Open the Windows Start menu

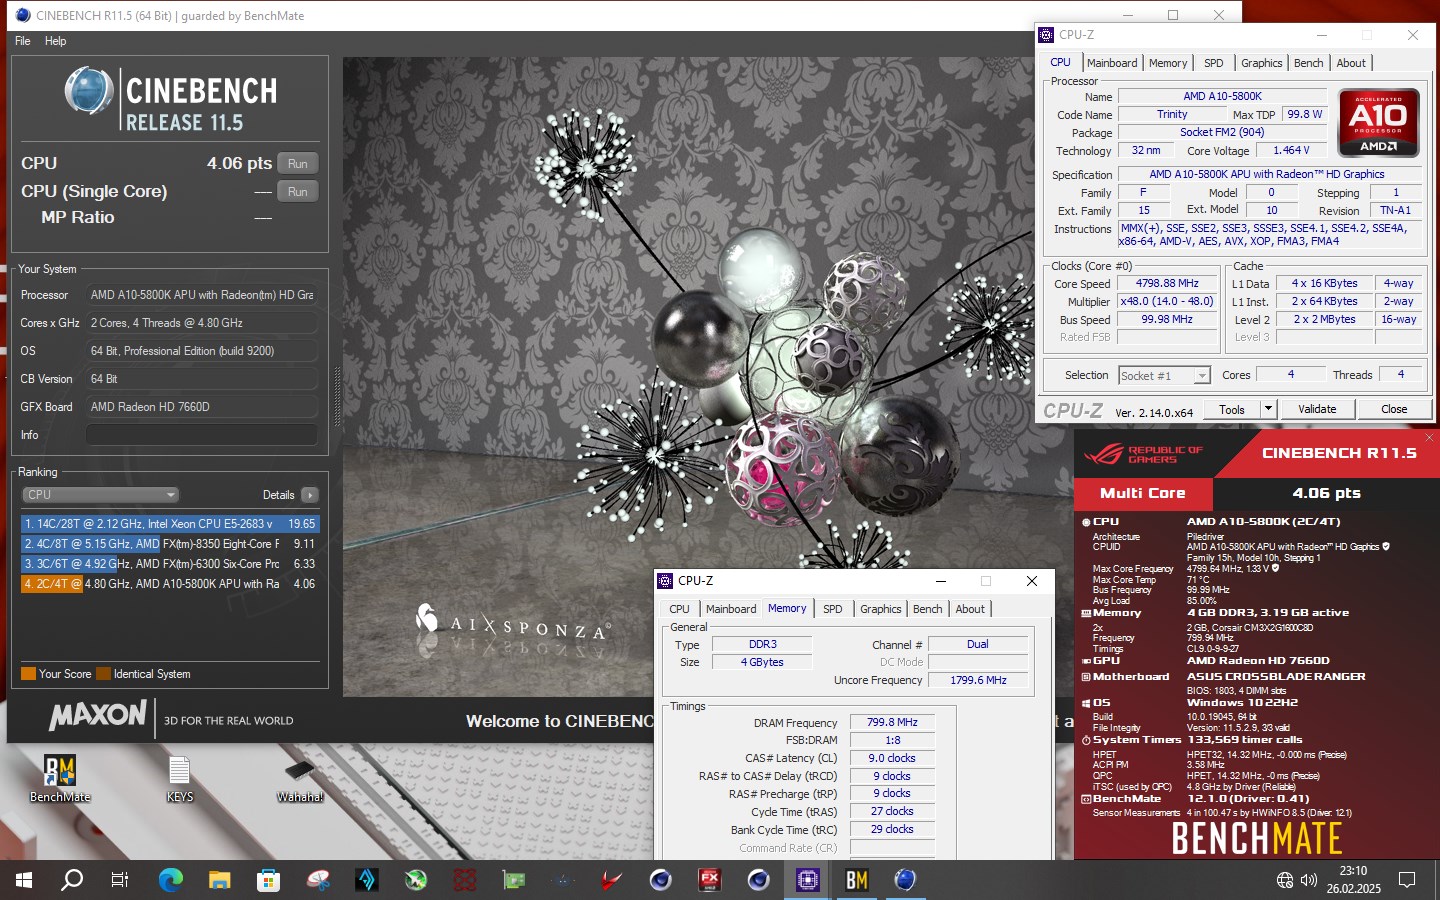(24, 880)
